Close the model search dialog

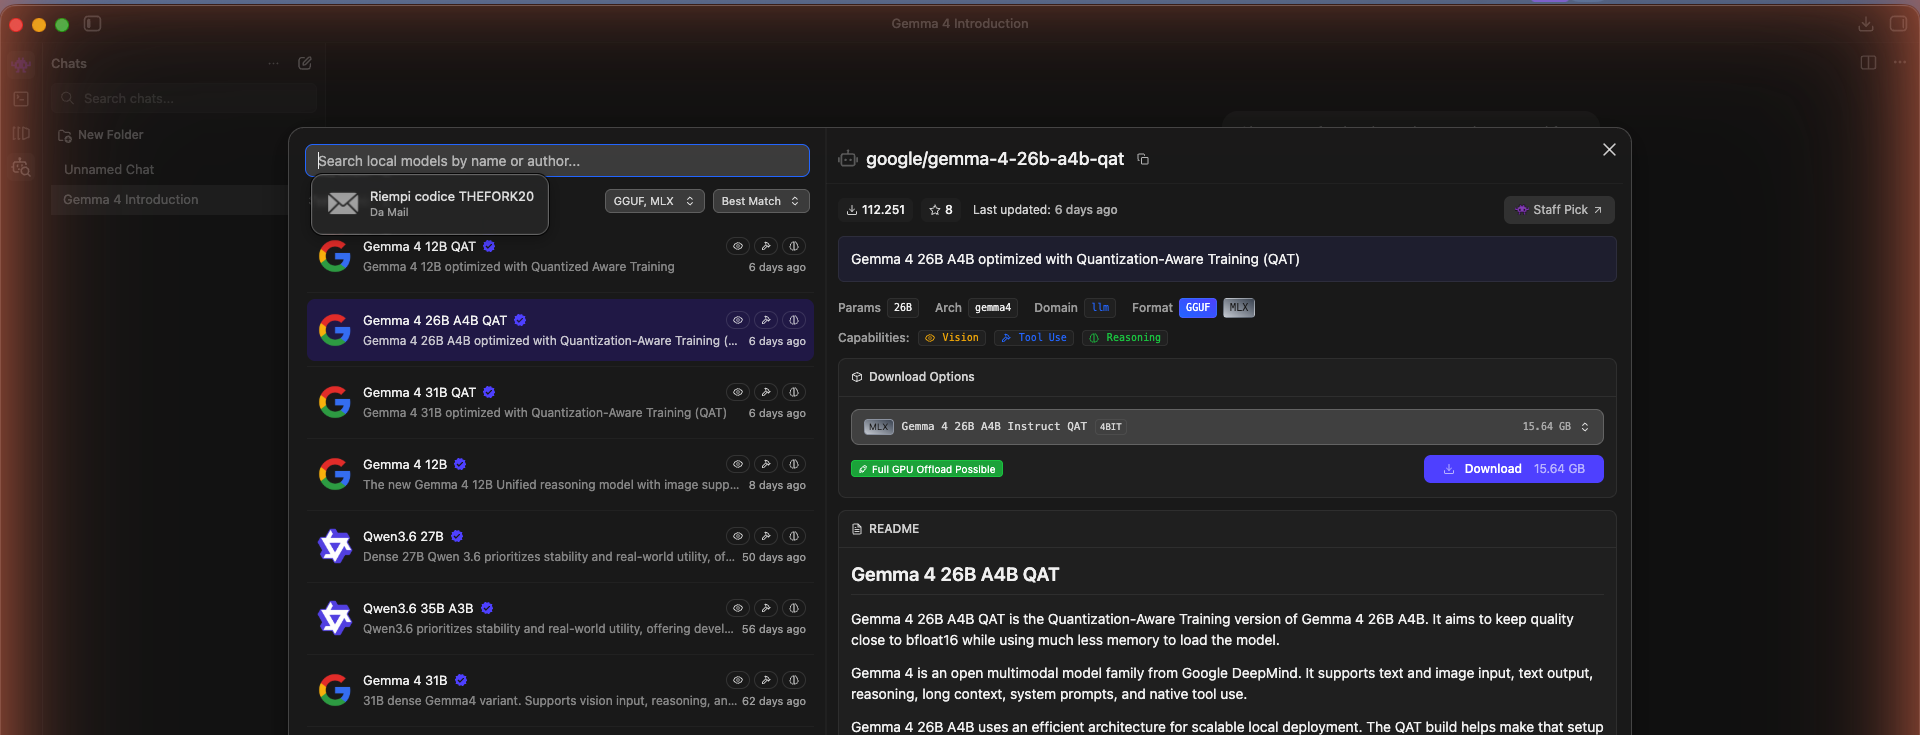[x=1609, y=149]
